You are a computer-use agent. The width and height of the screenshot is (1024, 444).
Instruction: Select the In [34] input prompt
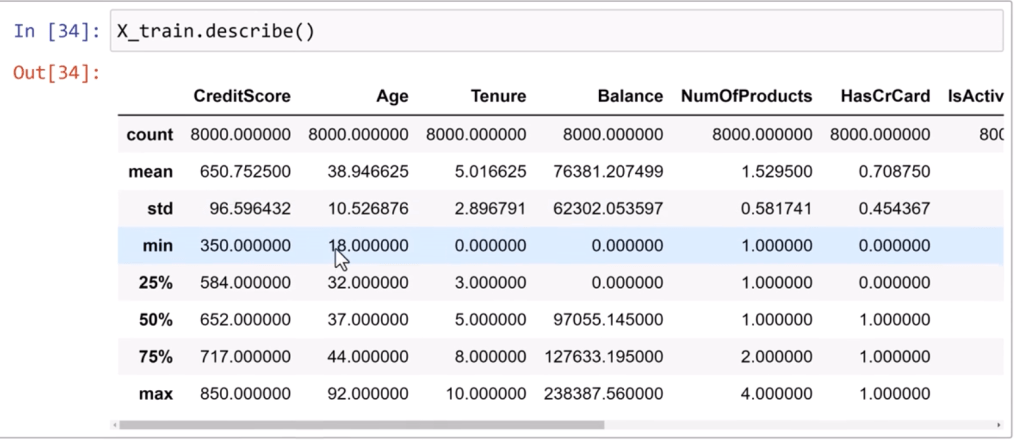pyautogui.click(x=56, y=31)
